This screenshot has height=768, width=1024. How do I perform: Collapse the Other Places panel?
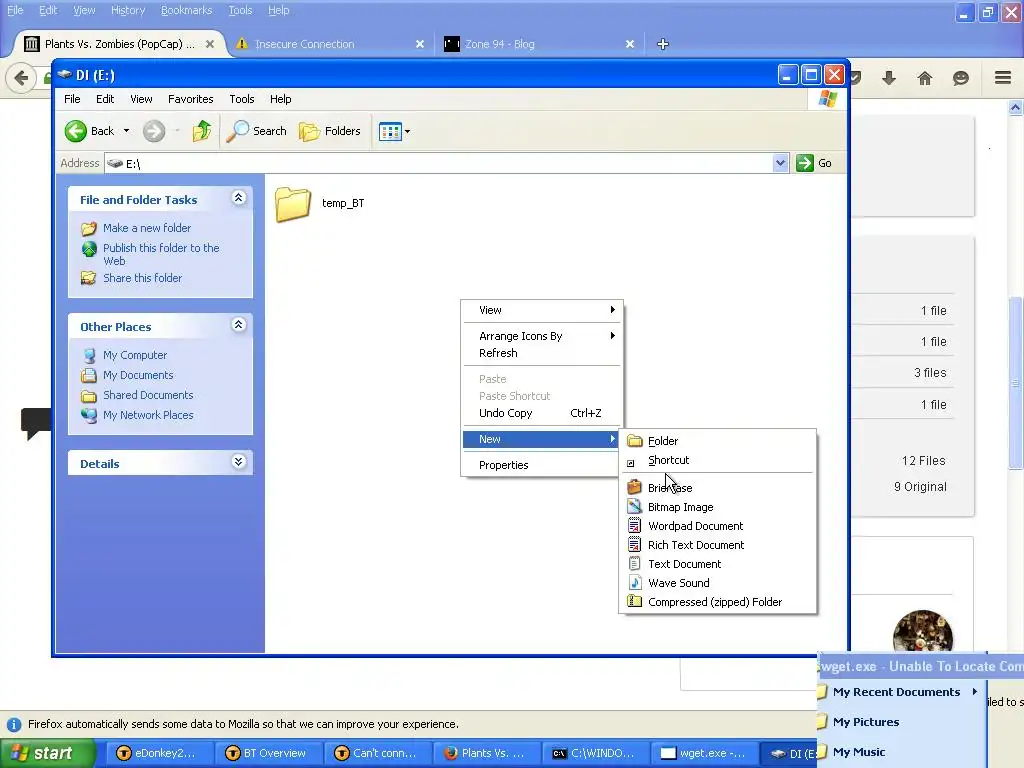pos(238,325)
